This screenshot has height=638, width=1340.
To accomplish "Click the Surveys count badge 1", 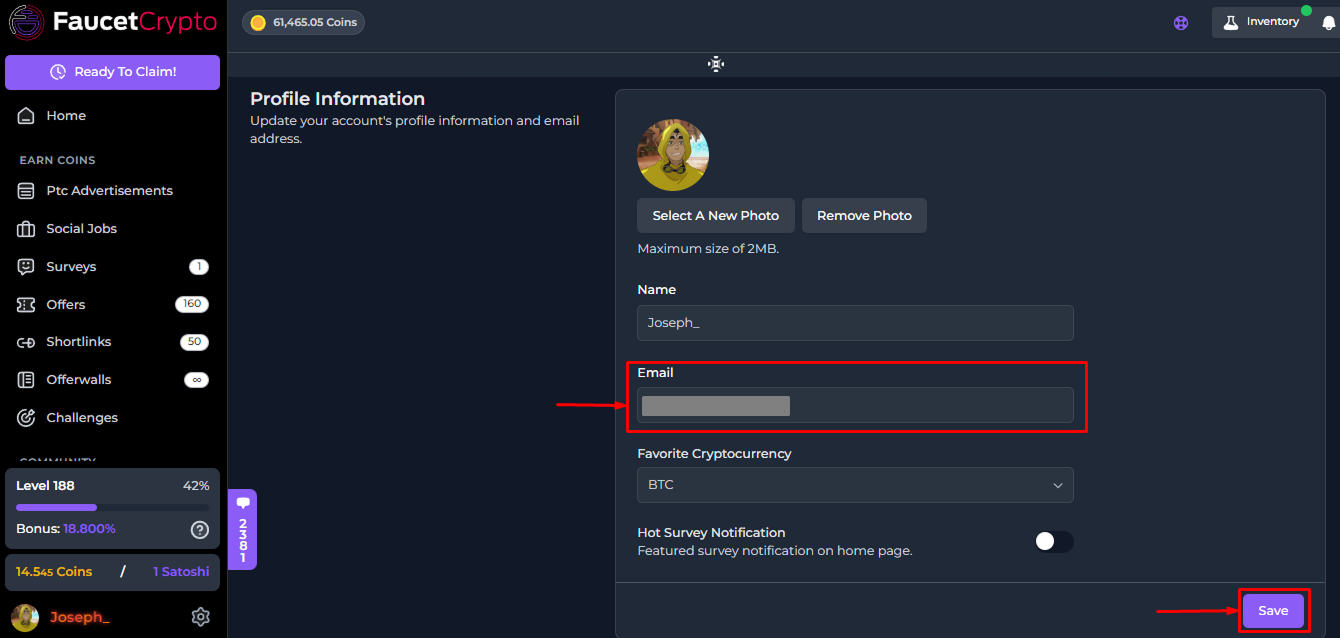I will click(x=199, y=267).
